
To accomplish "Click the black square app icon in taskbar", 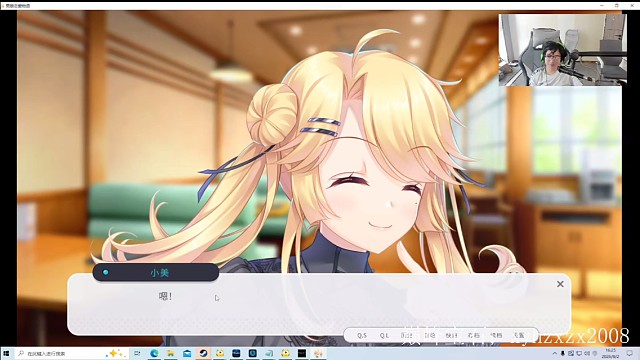I will tap(302, 353).
